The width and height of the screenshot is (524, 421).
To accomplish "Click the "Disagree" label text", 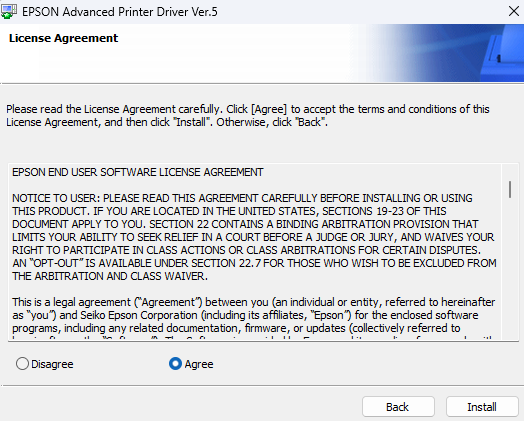I will (52, 364).
